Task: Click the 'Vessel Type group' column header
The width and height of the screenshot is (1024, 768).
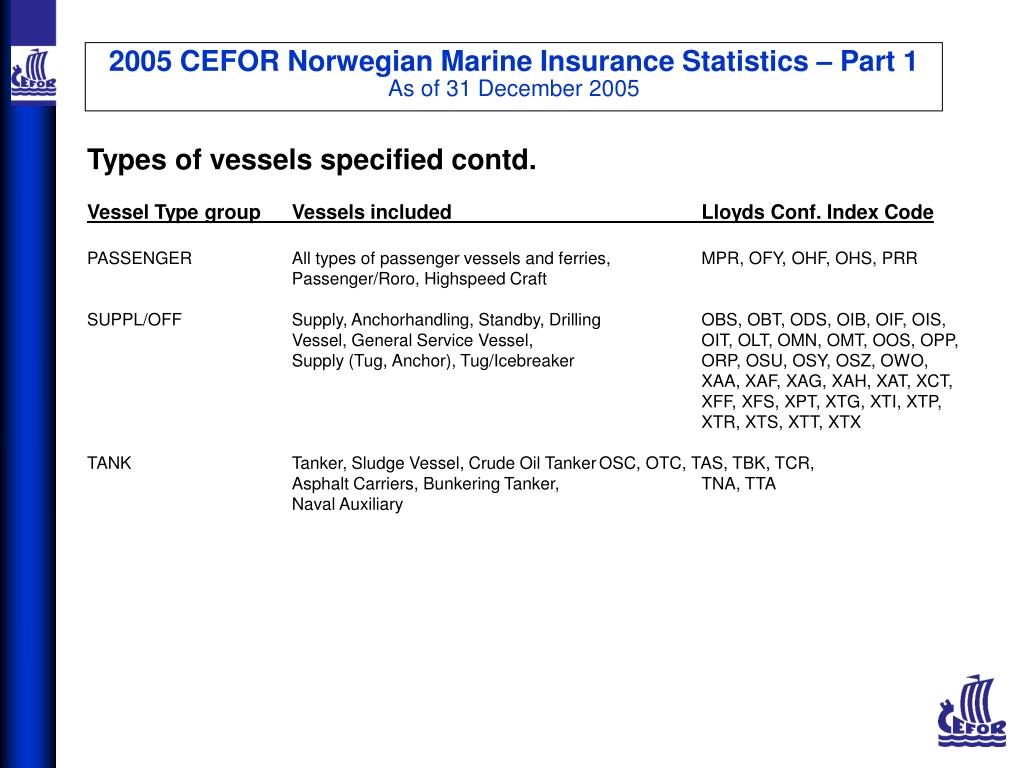Action: tap(174, 212)
